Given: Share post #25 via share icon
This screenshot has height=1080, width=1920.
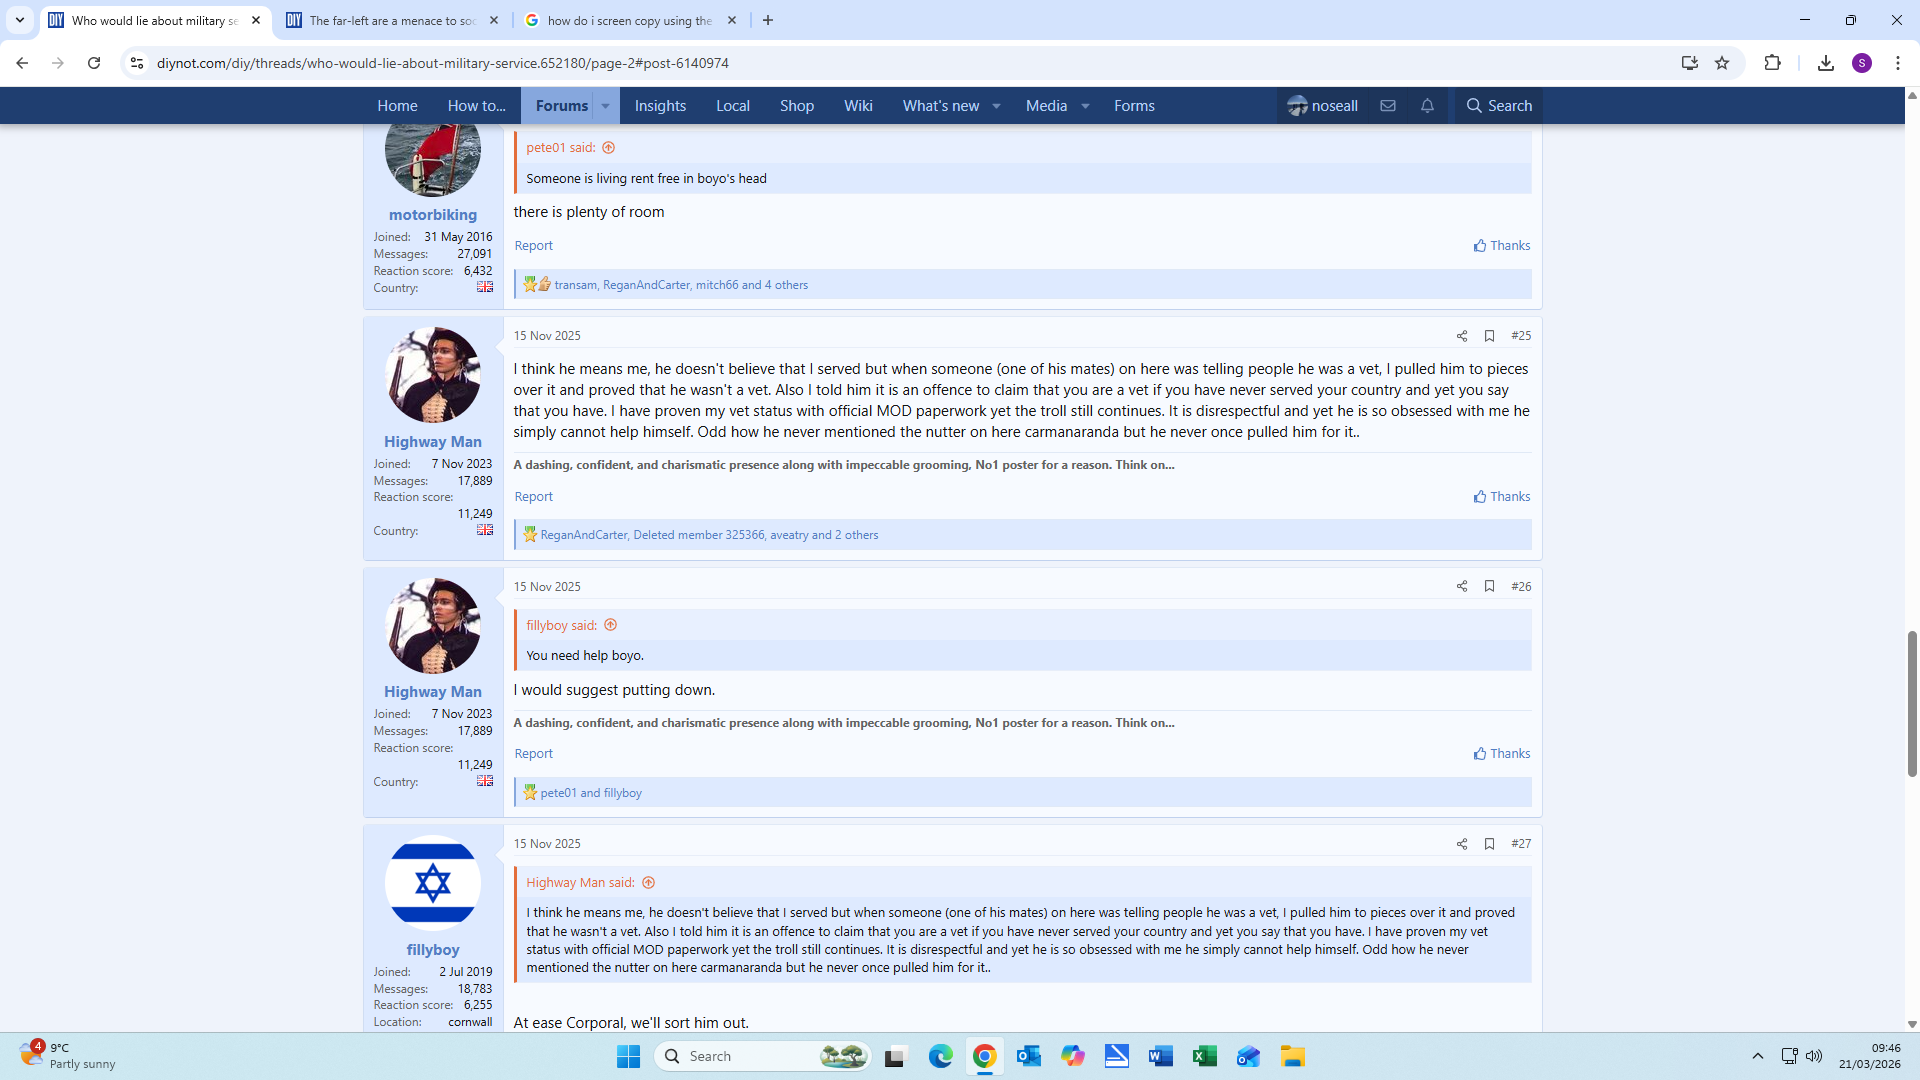Looking at the screenshot, I should 1461,336.
